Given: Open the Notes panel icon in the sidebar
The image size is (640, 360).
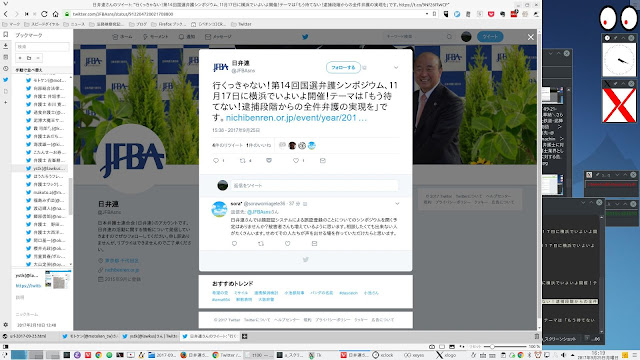Looking at the screenshot, I should click(5, 57).
